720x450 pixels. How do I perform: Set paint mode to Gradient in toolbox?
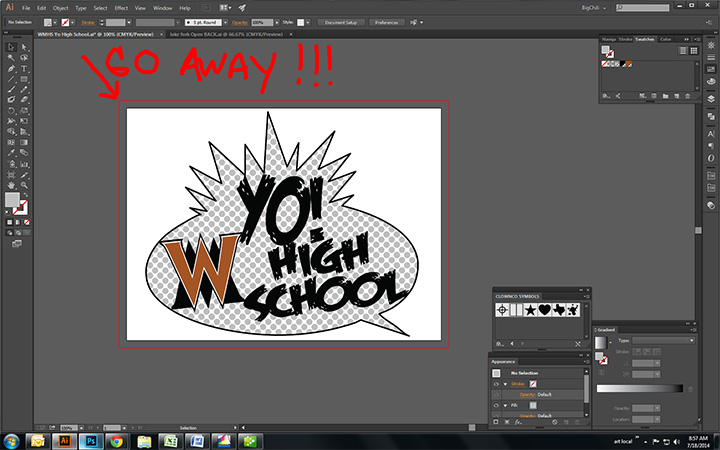[x=18, y=222]
